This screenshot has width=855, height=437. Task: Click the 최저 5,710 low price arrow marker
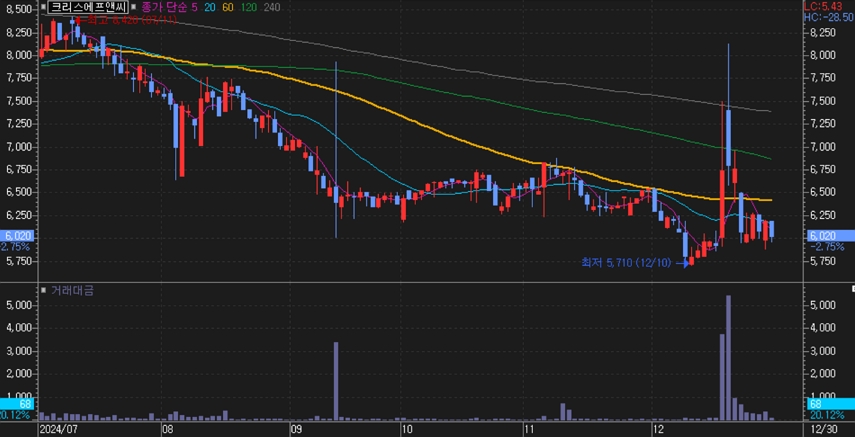click(682, 263)
